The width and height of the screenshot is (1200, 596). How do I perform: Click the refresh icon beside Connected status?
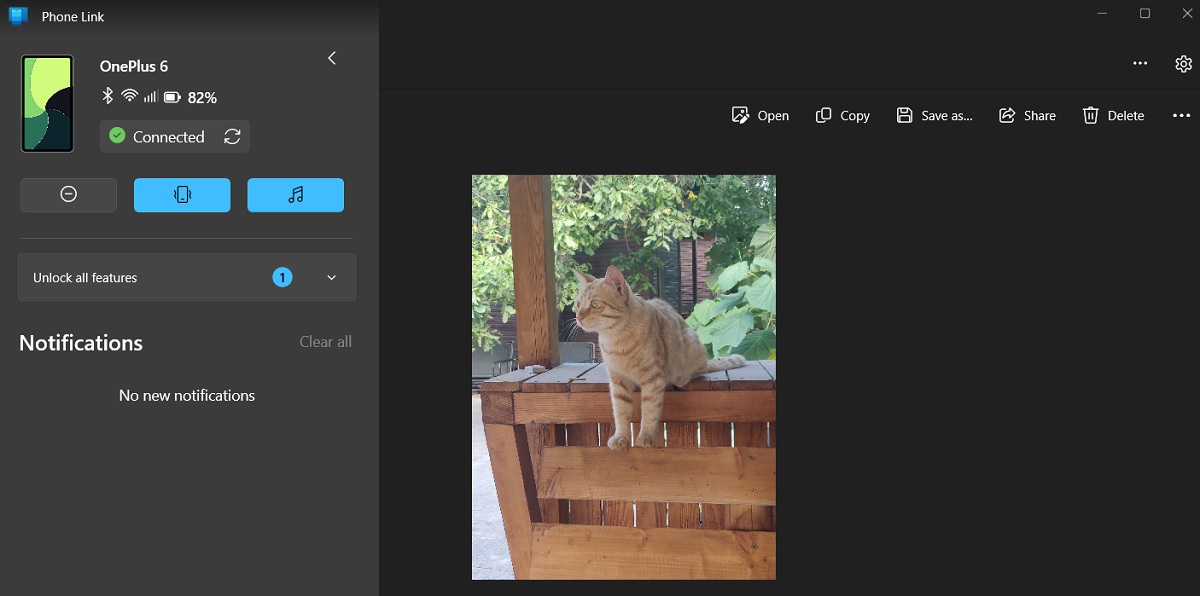pyautogui.click(x=232, y=136)
